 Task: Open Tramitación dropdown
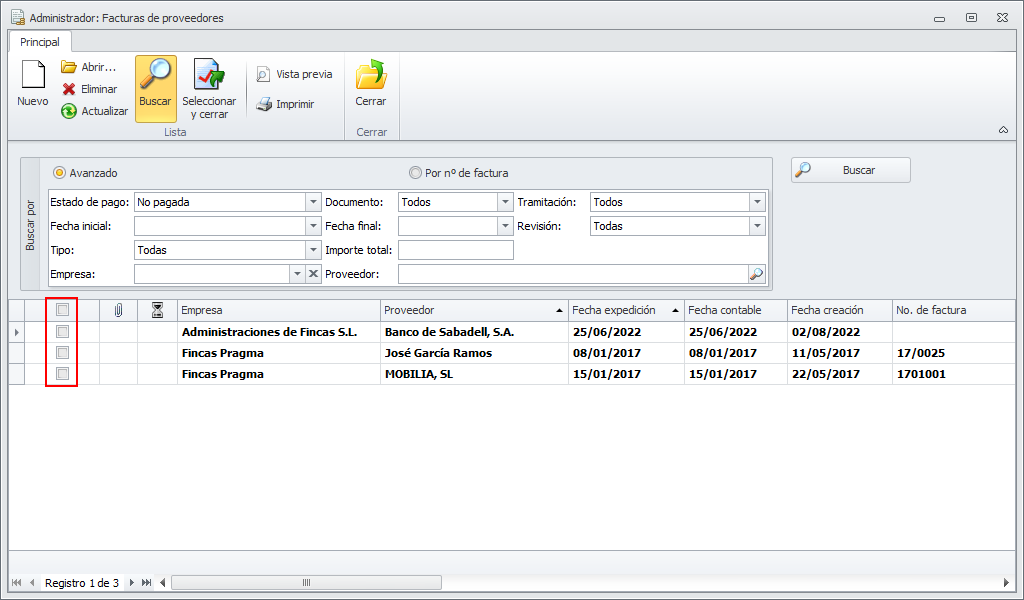(x=757, y=202)
